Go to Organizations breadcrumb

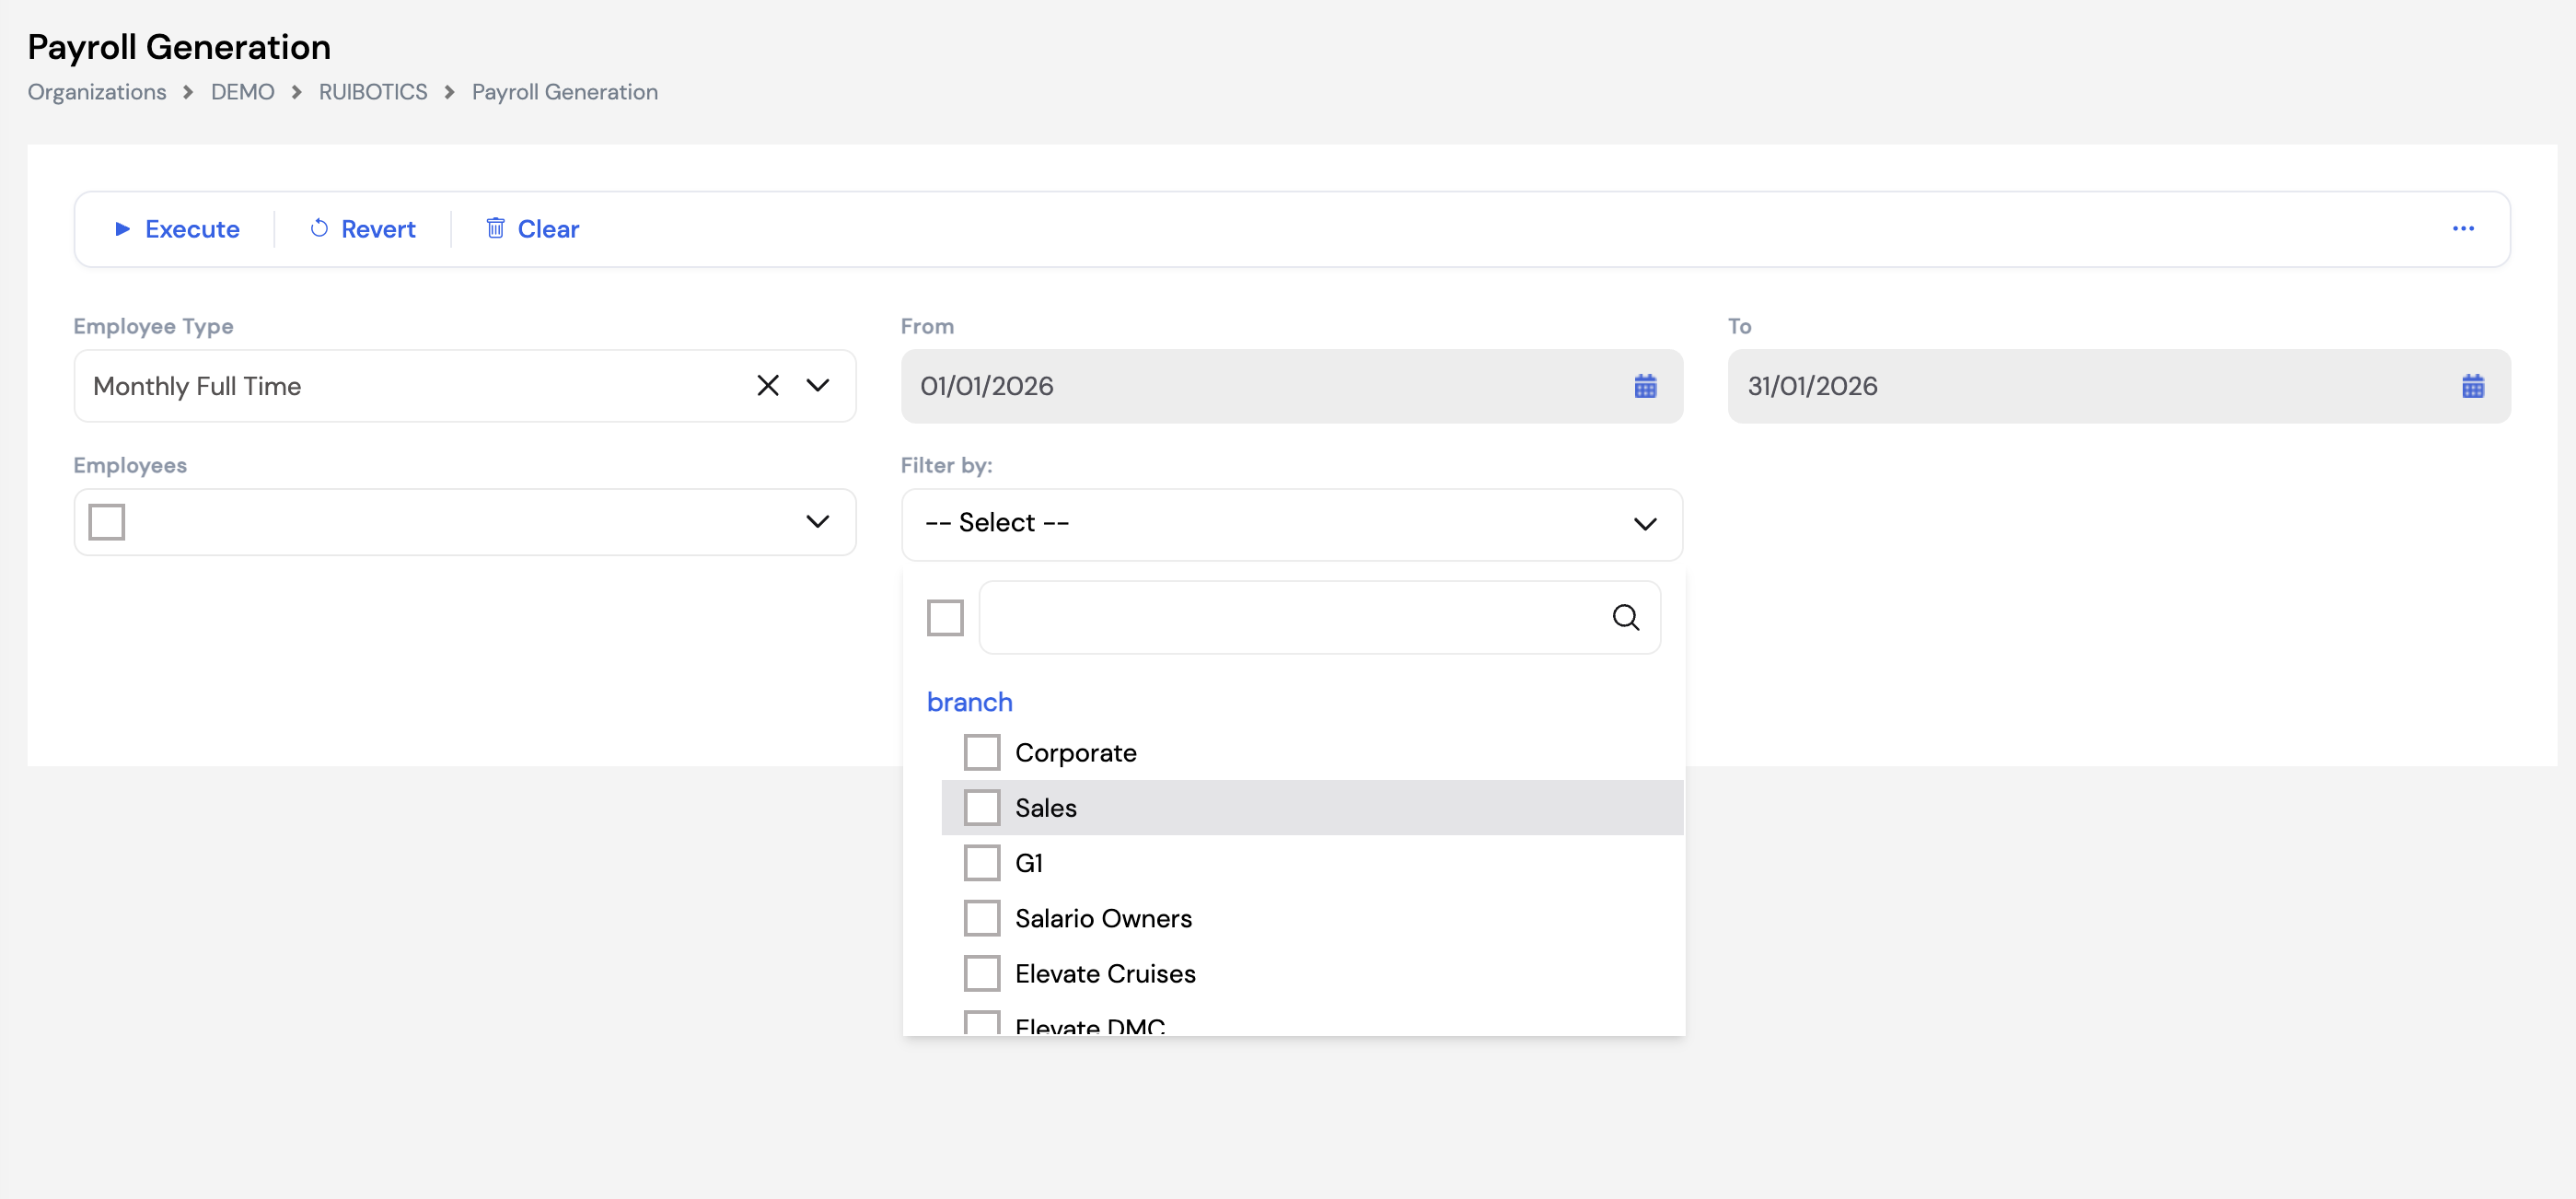click(97, 92)
